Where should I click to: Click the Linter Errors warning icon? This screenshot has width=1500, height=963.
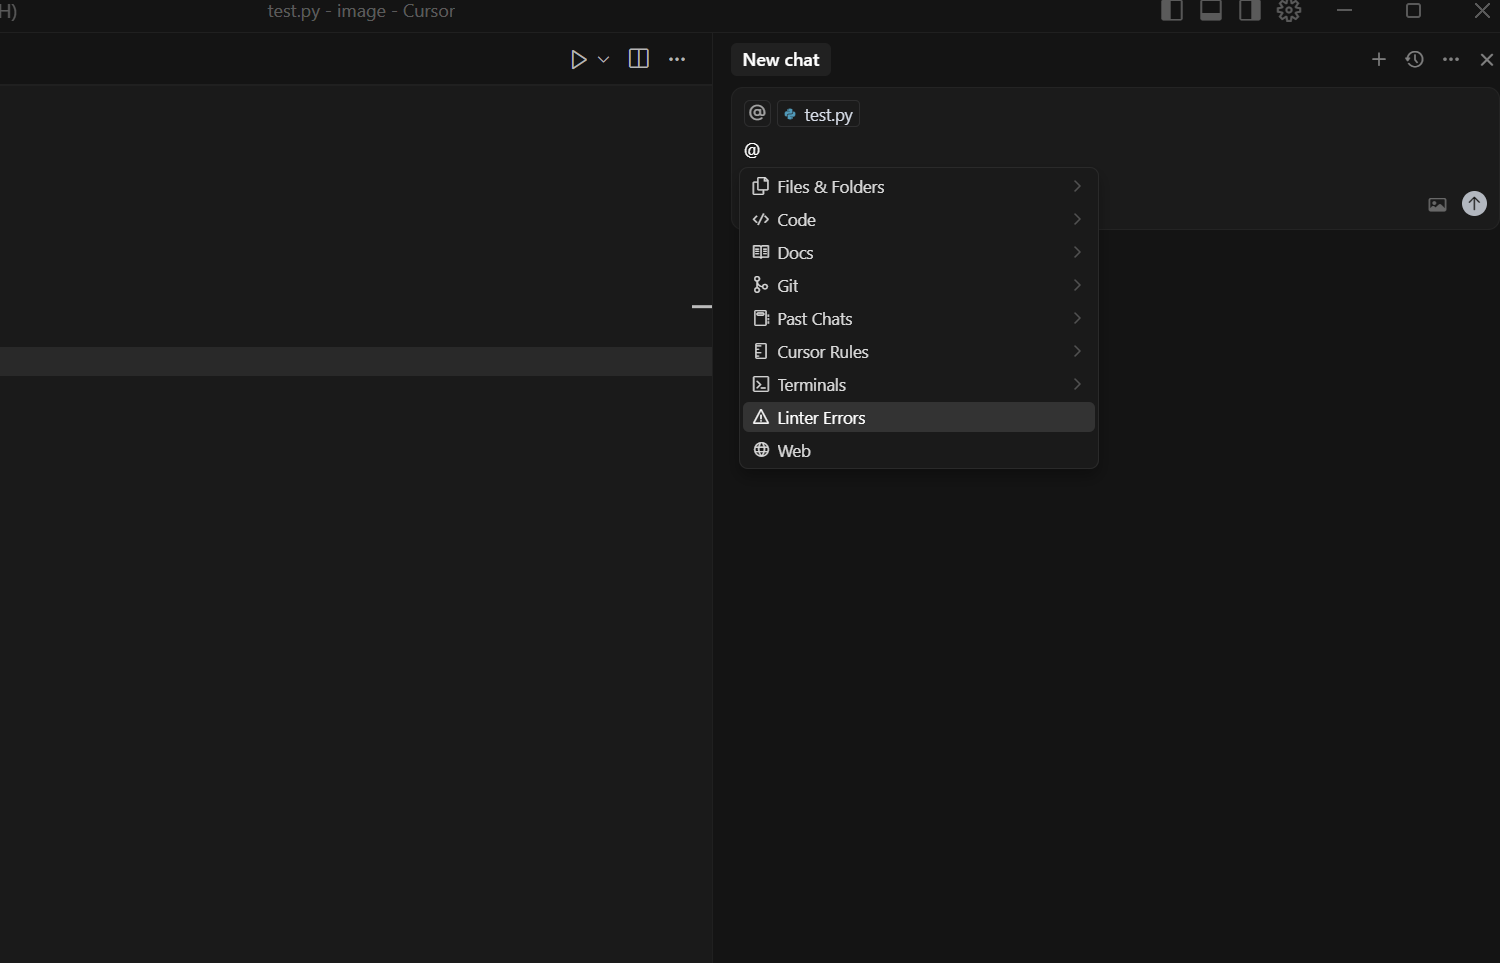click(761, 417)
